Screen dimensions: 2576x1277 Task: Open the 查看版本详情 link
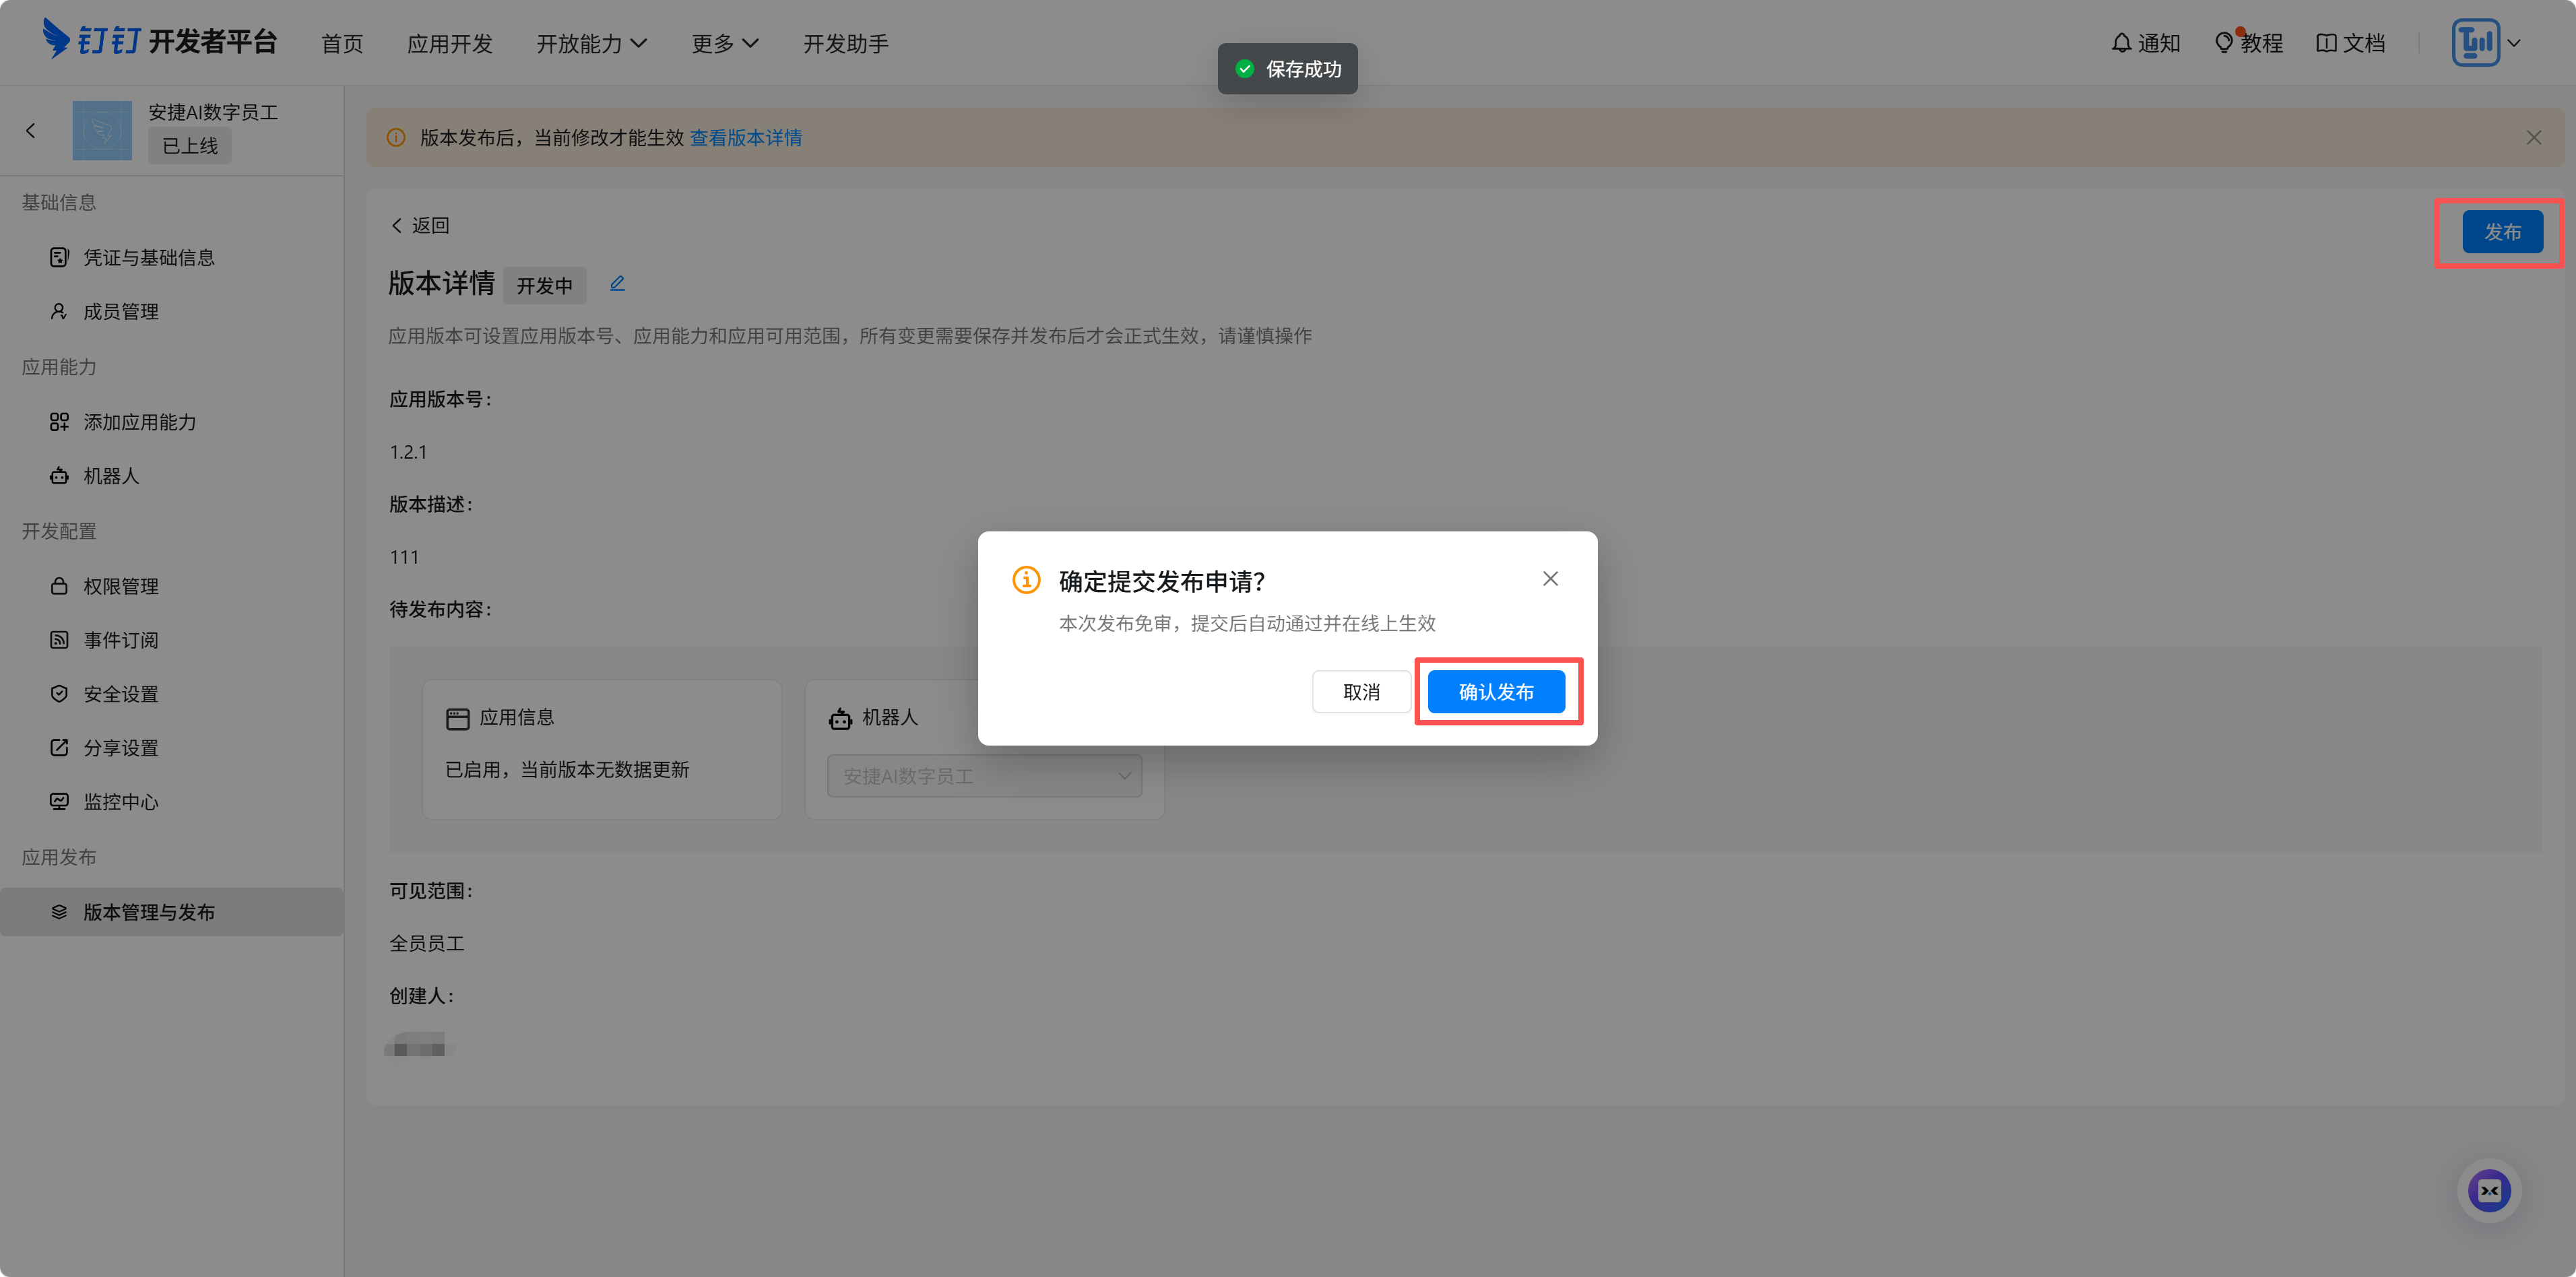pos(746,138)
